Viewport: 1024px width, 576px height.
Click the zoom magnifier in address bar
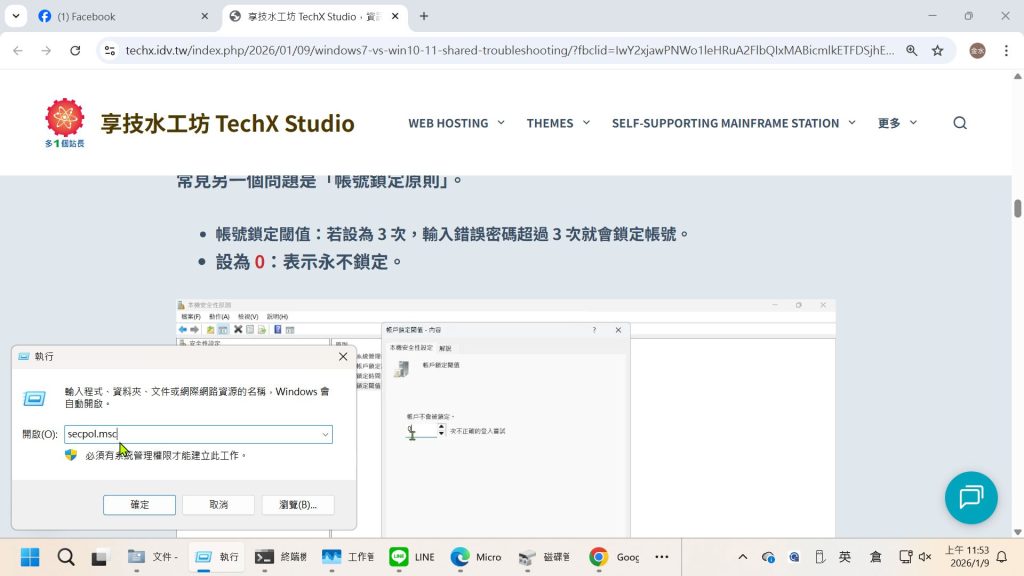click(911, 50)
